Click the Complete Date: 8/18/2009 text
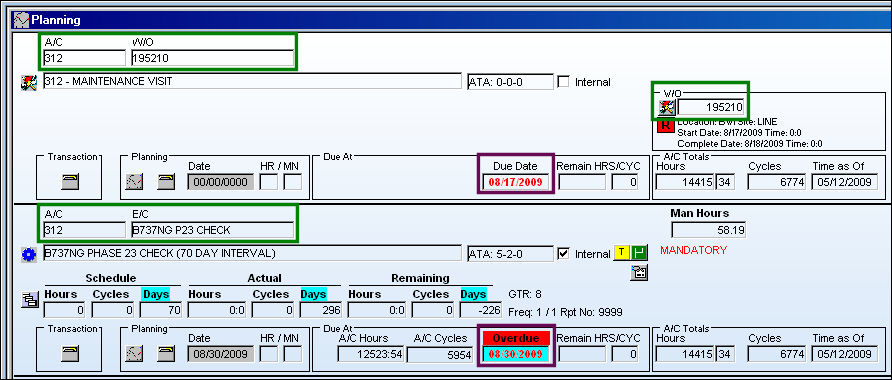This screenshot has height=380, width=892. click(749, 144)
